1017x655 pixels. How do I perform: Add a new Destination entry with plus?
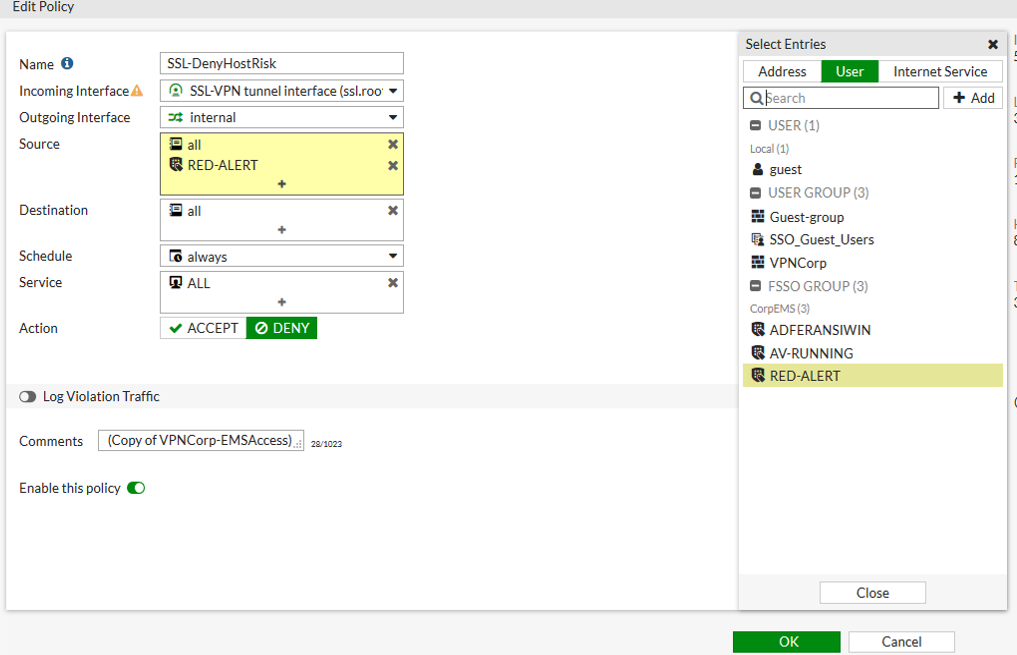(281, 230)
